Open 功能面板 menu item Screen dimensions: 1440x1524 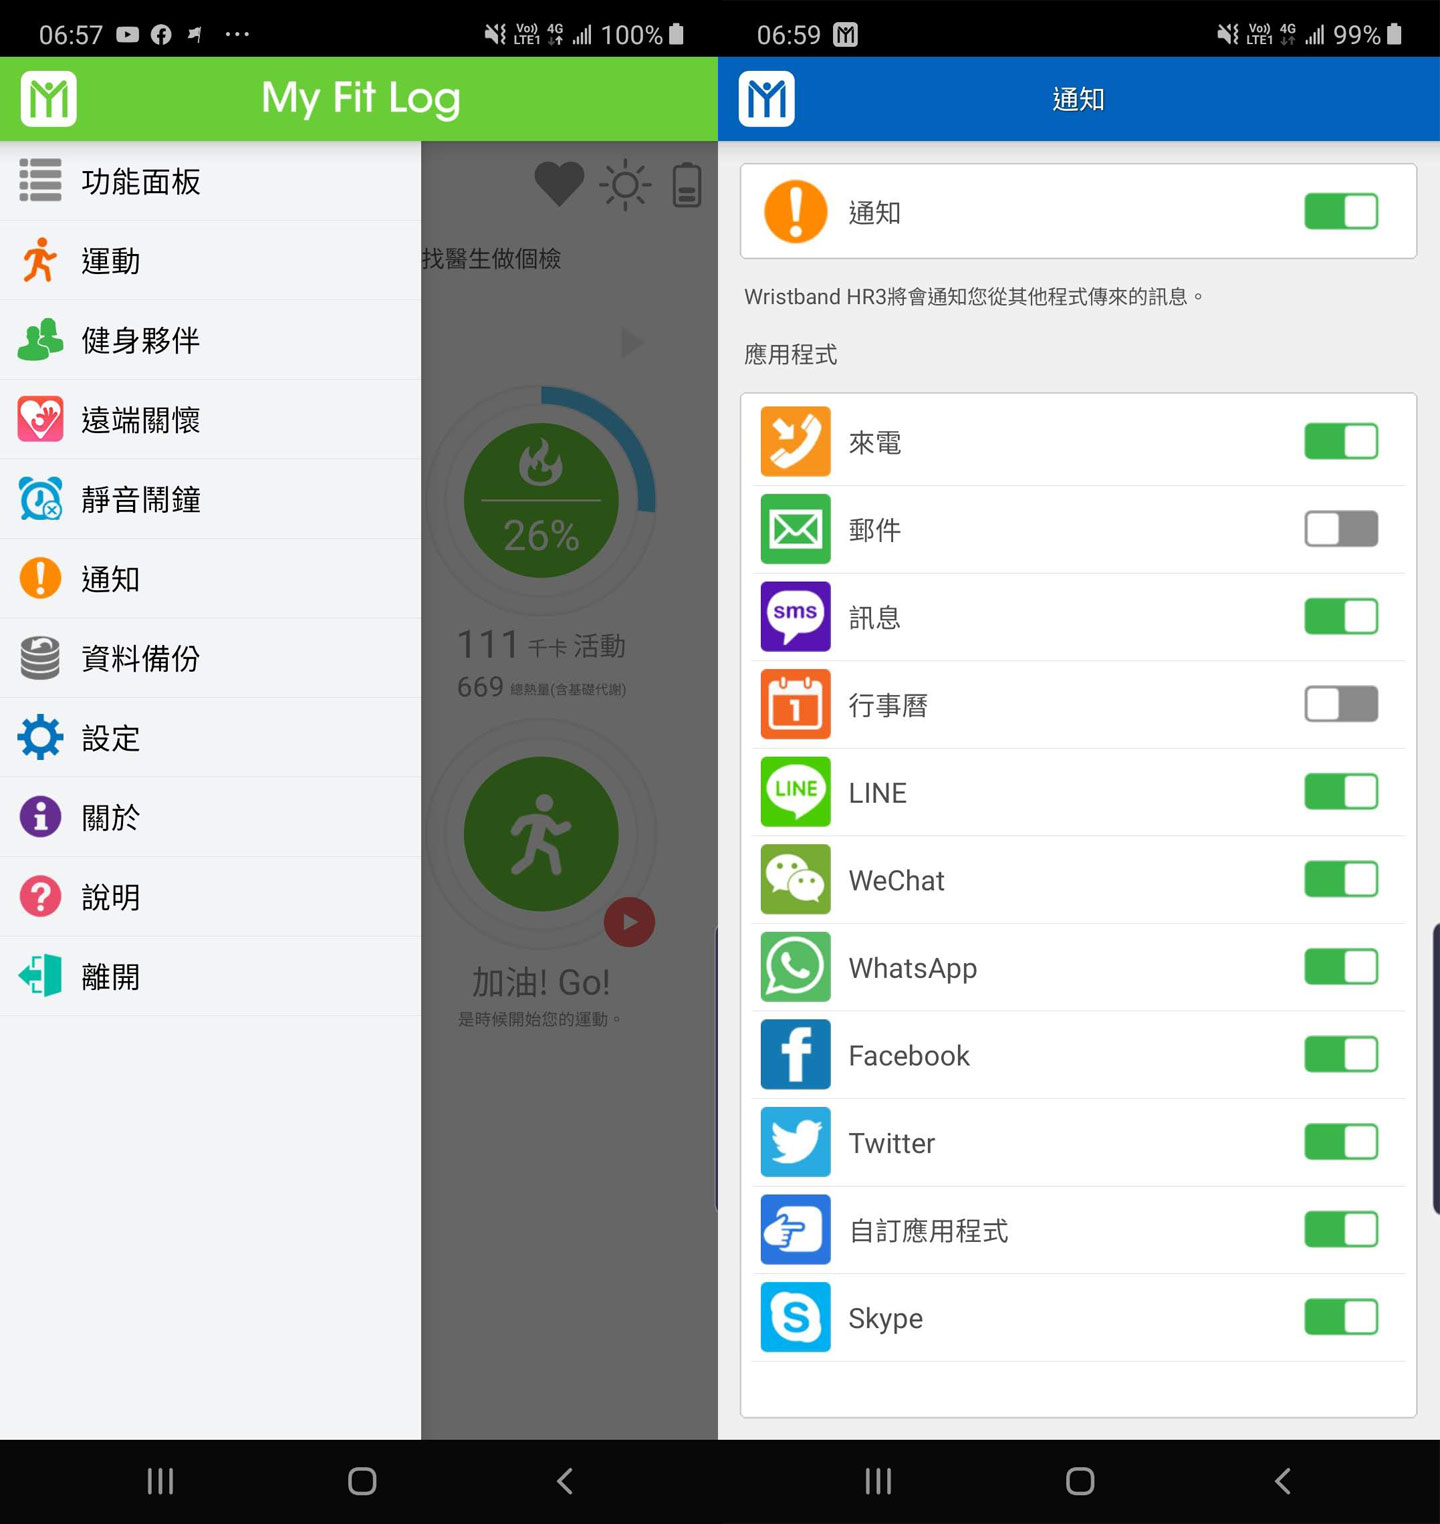coord(210,181)
